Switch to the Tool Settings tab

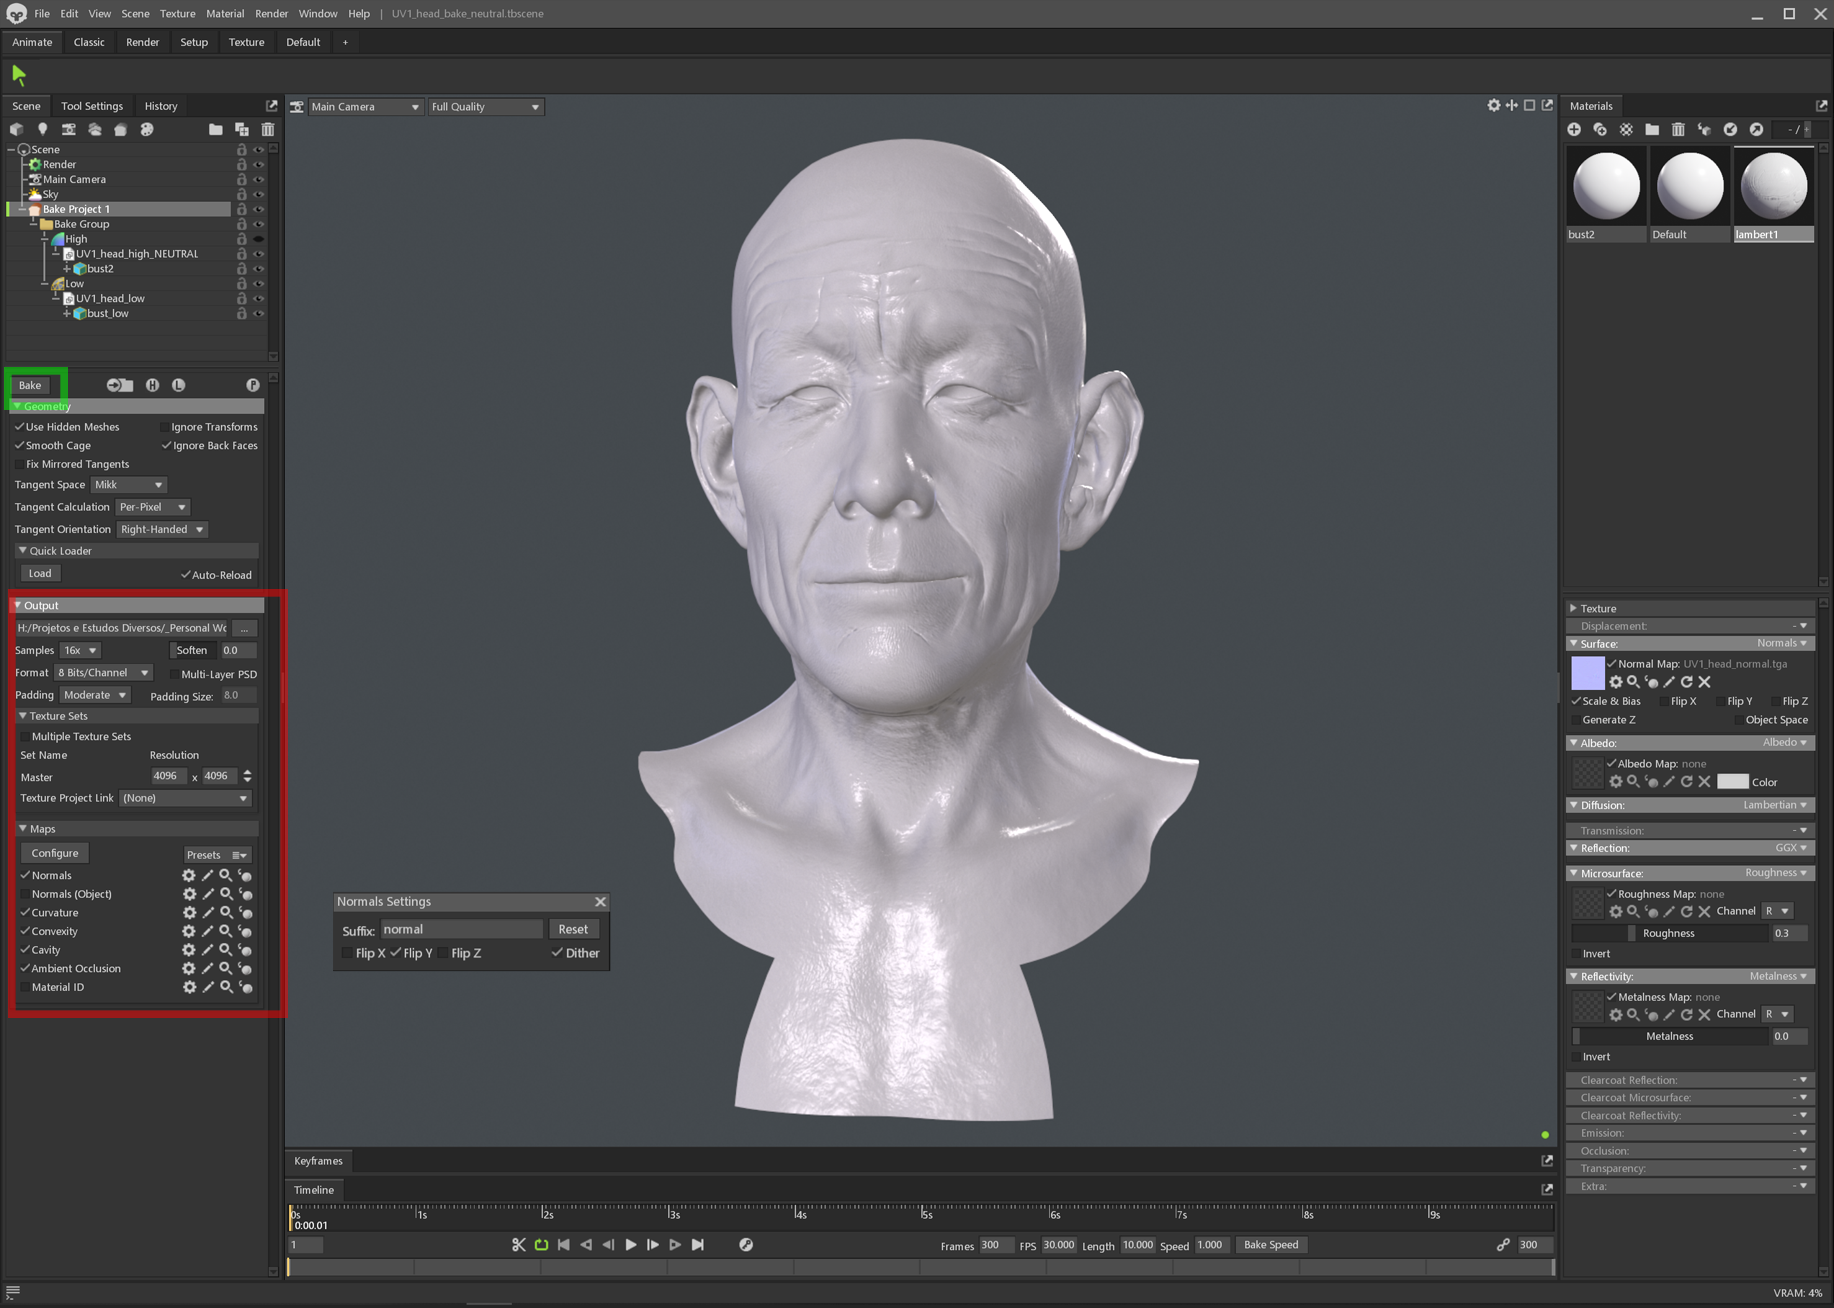(x=92, y=106)
